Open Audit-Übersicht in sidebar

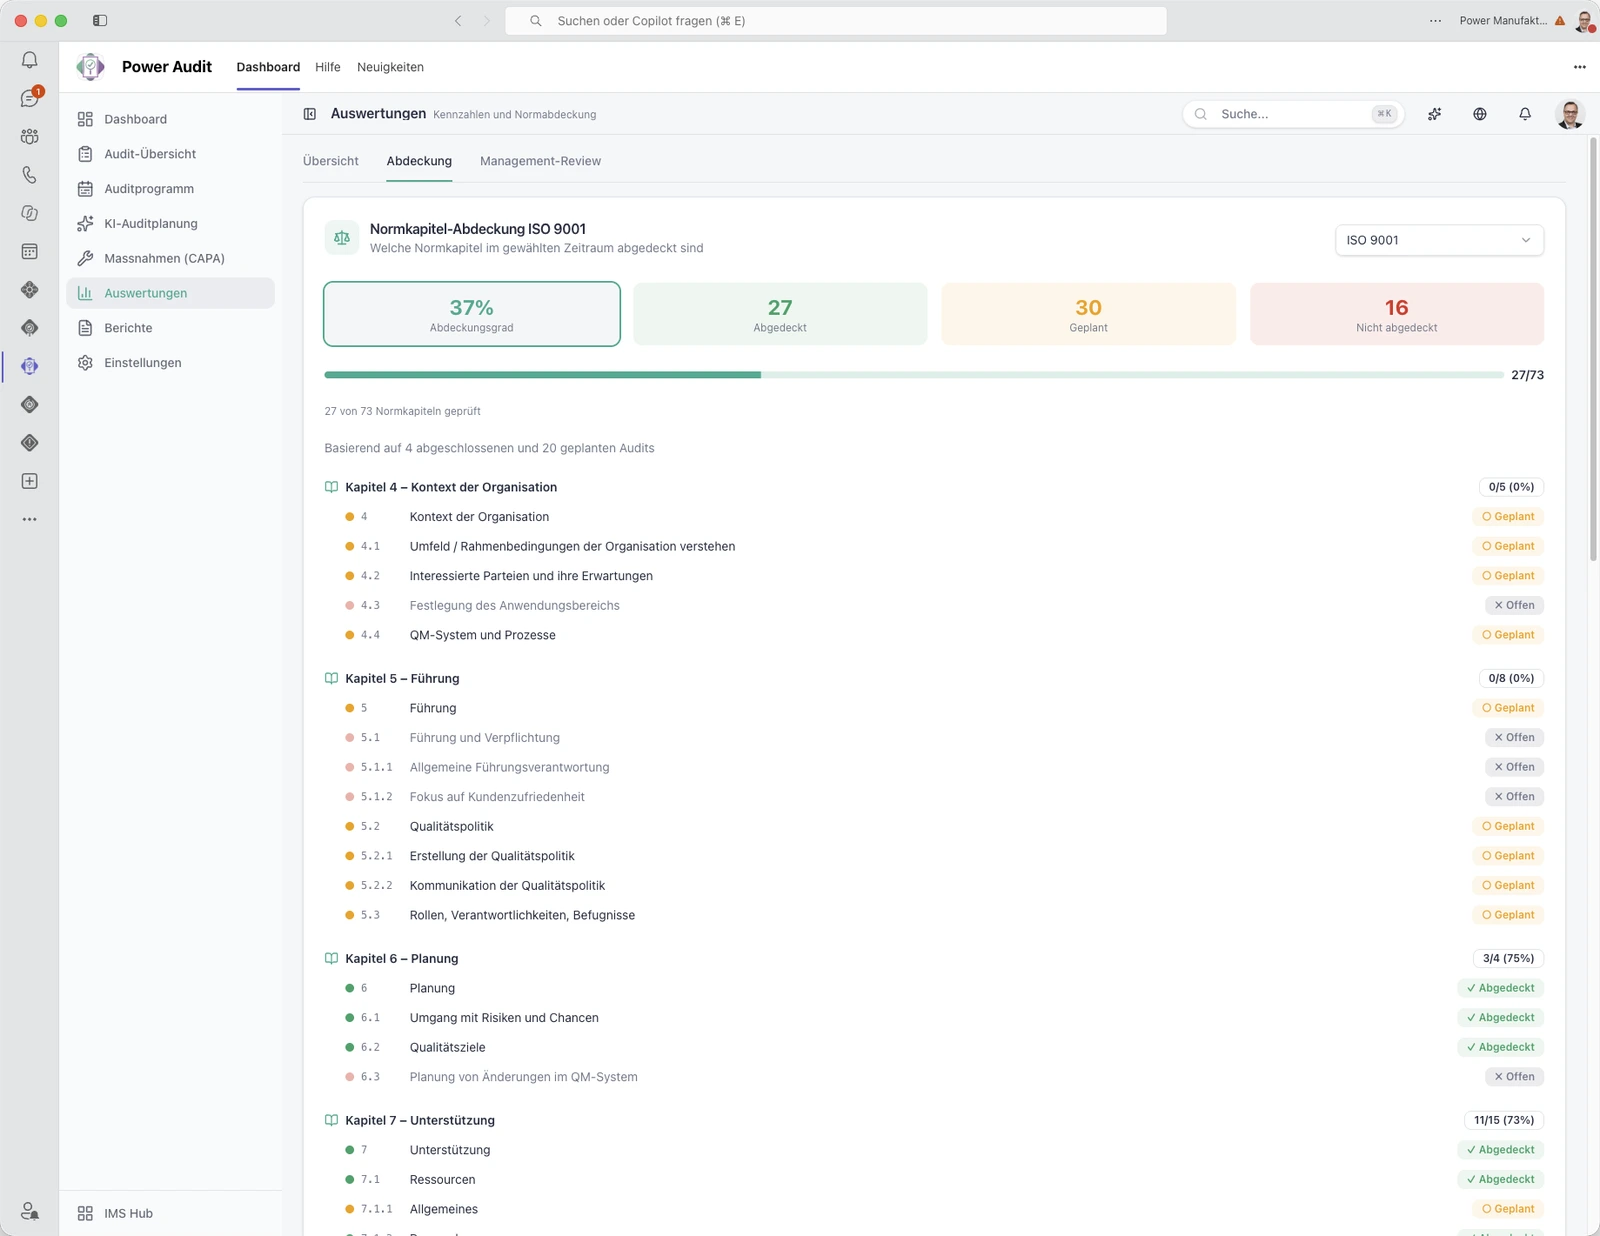click(170, 154)
